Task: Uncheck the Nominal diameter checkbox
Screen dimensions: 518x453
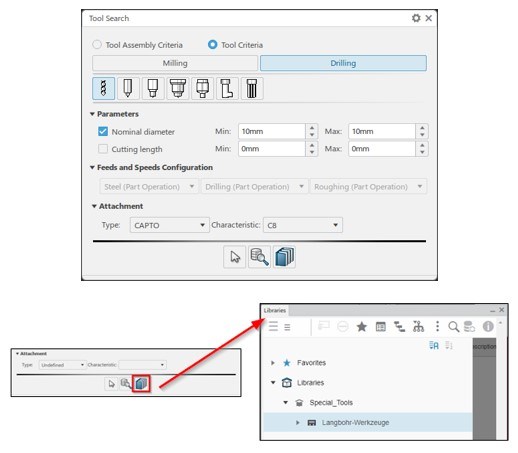Action: tap(103, 131)
